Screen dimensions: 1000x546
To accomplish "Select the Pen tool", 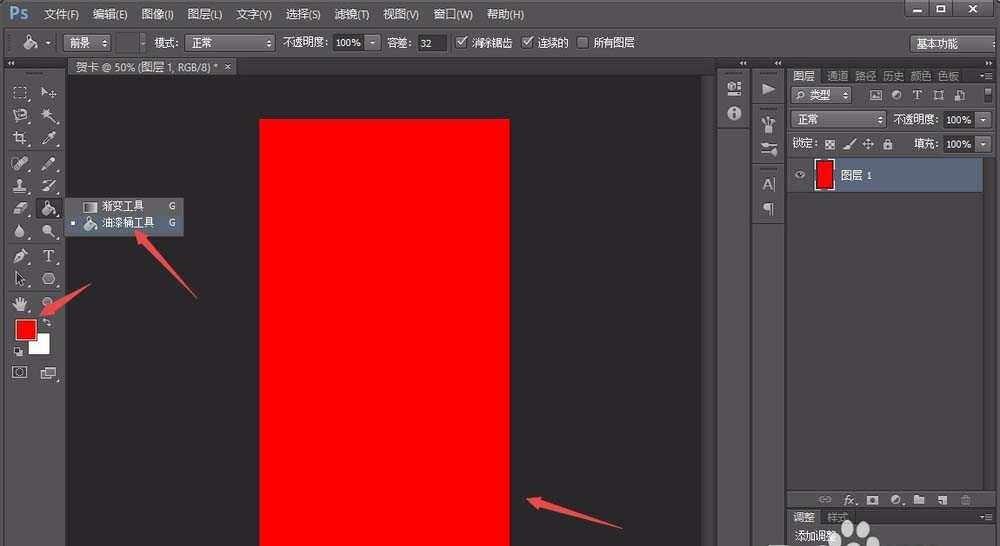I will click(20, 256).
